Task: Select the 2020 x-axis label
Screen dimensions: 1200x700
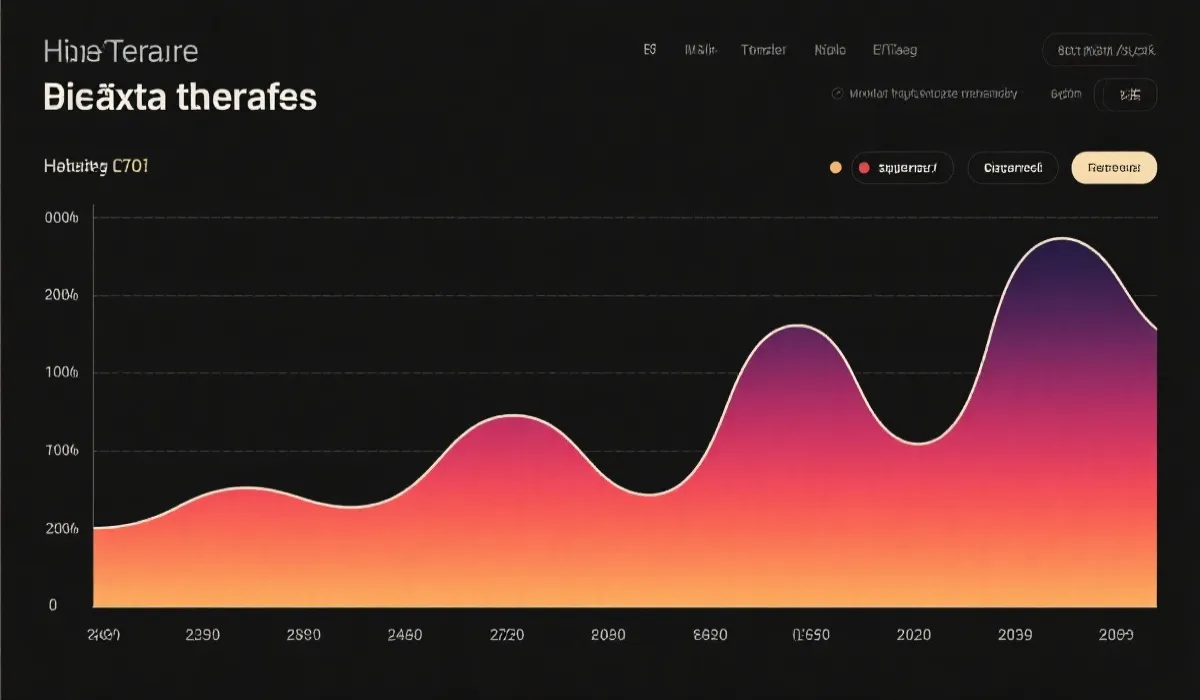Action: [913, 635]
